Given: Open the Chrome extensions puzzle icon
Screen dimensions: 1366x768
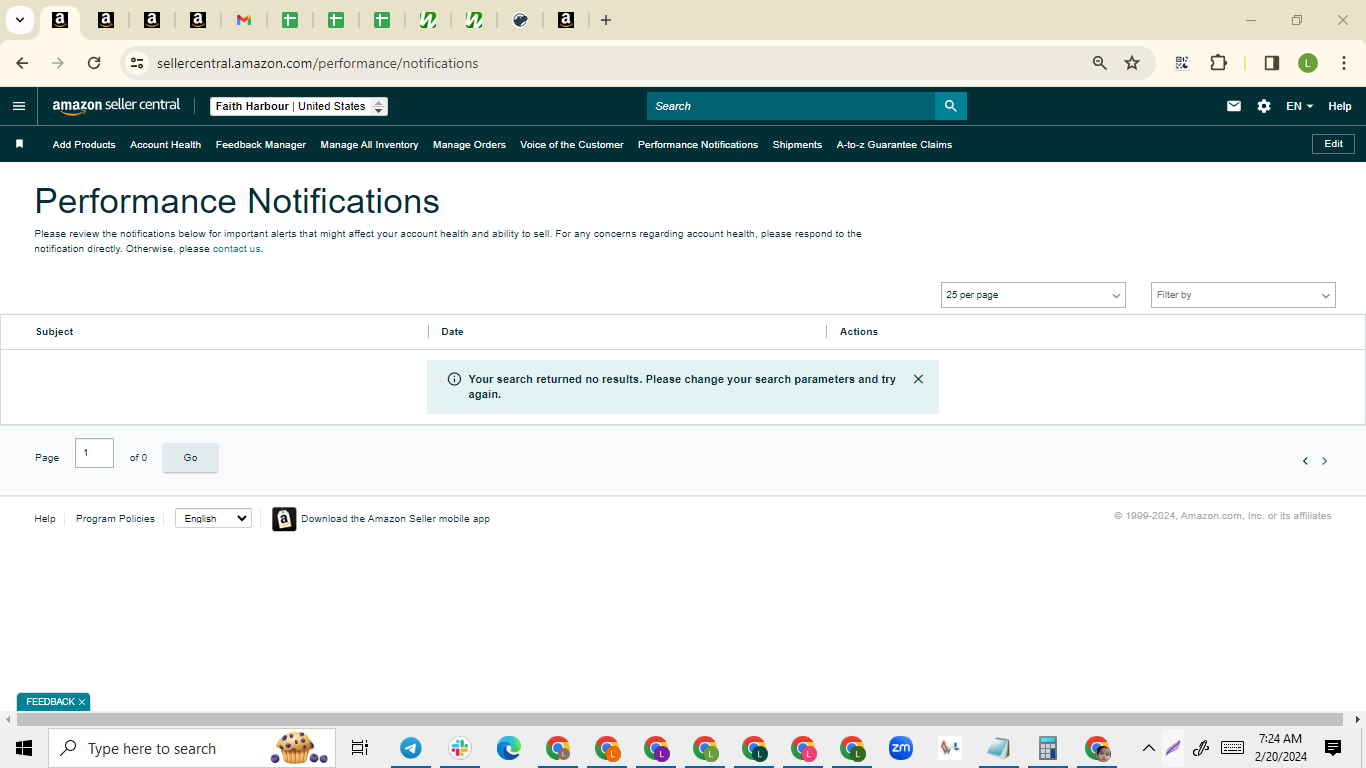Looking at the screenshot, I should (1218, 63).
